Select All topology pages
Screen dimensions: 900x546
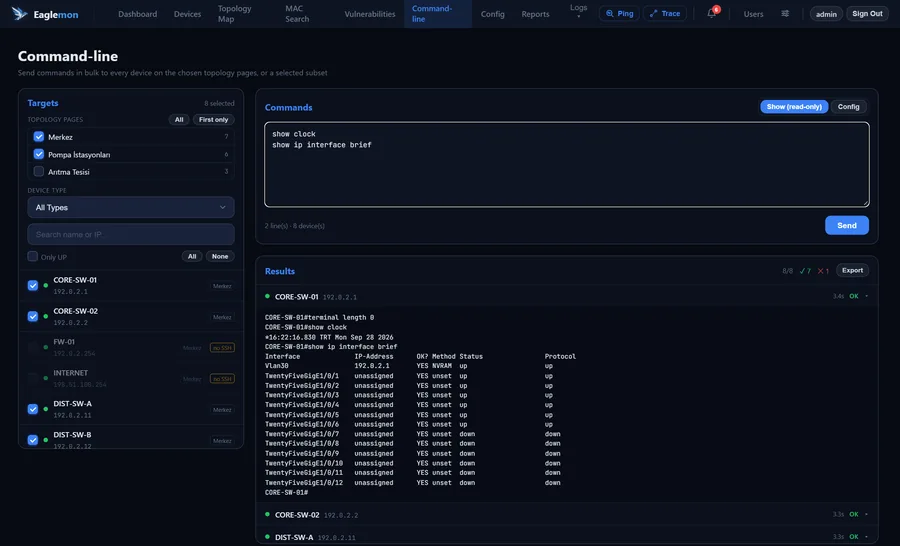click(179, 119)
